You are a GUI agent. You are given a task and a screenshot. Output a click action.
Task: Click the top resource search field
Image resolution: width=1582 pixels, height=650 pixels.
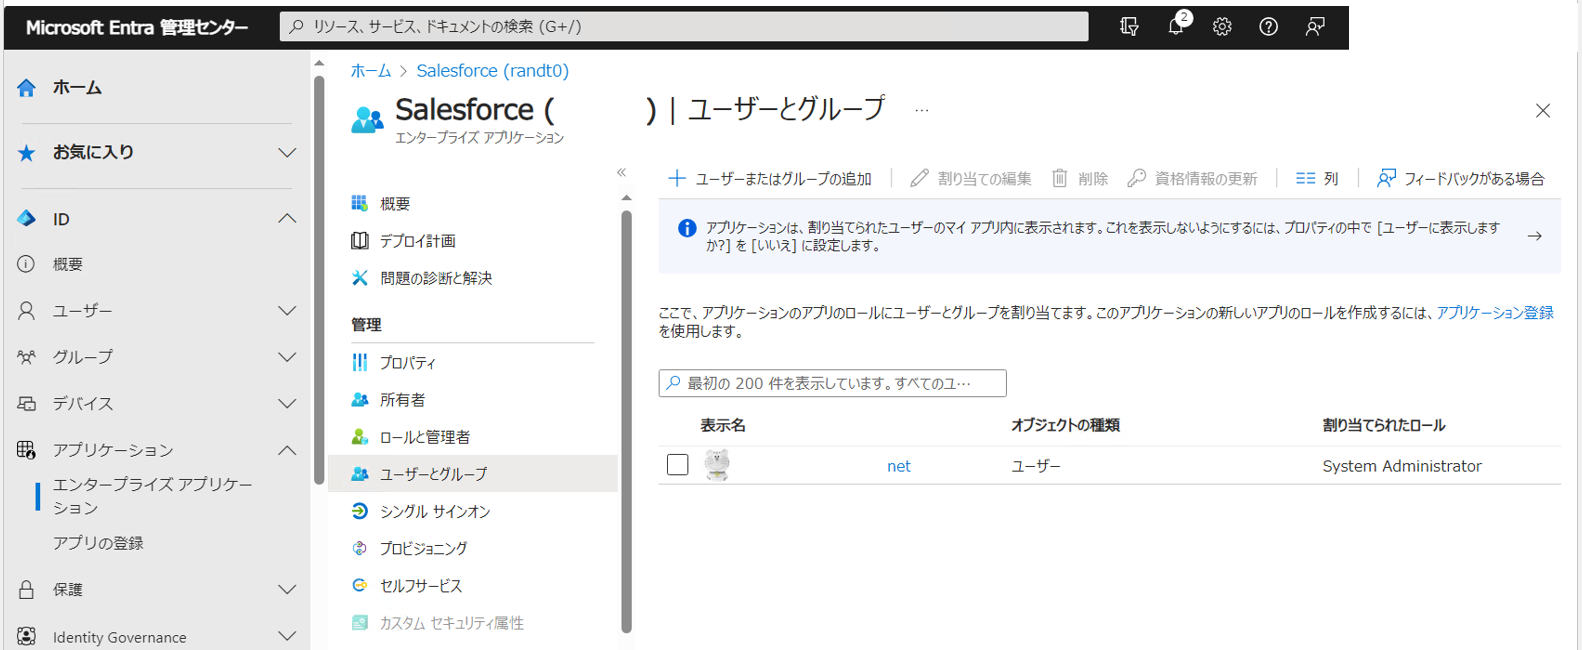(684, 27)
